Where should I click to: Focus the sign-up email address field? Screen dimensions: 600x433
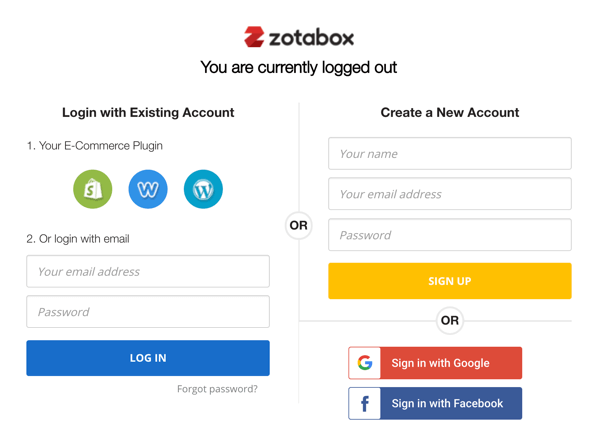click(x=450, y=194)
